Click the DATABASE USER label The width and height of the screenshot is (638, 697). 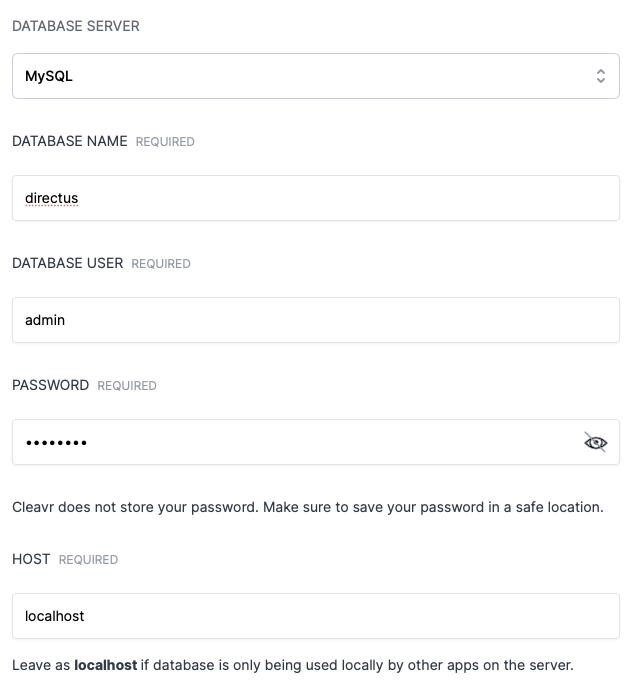coord(68,263)
